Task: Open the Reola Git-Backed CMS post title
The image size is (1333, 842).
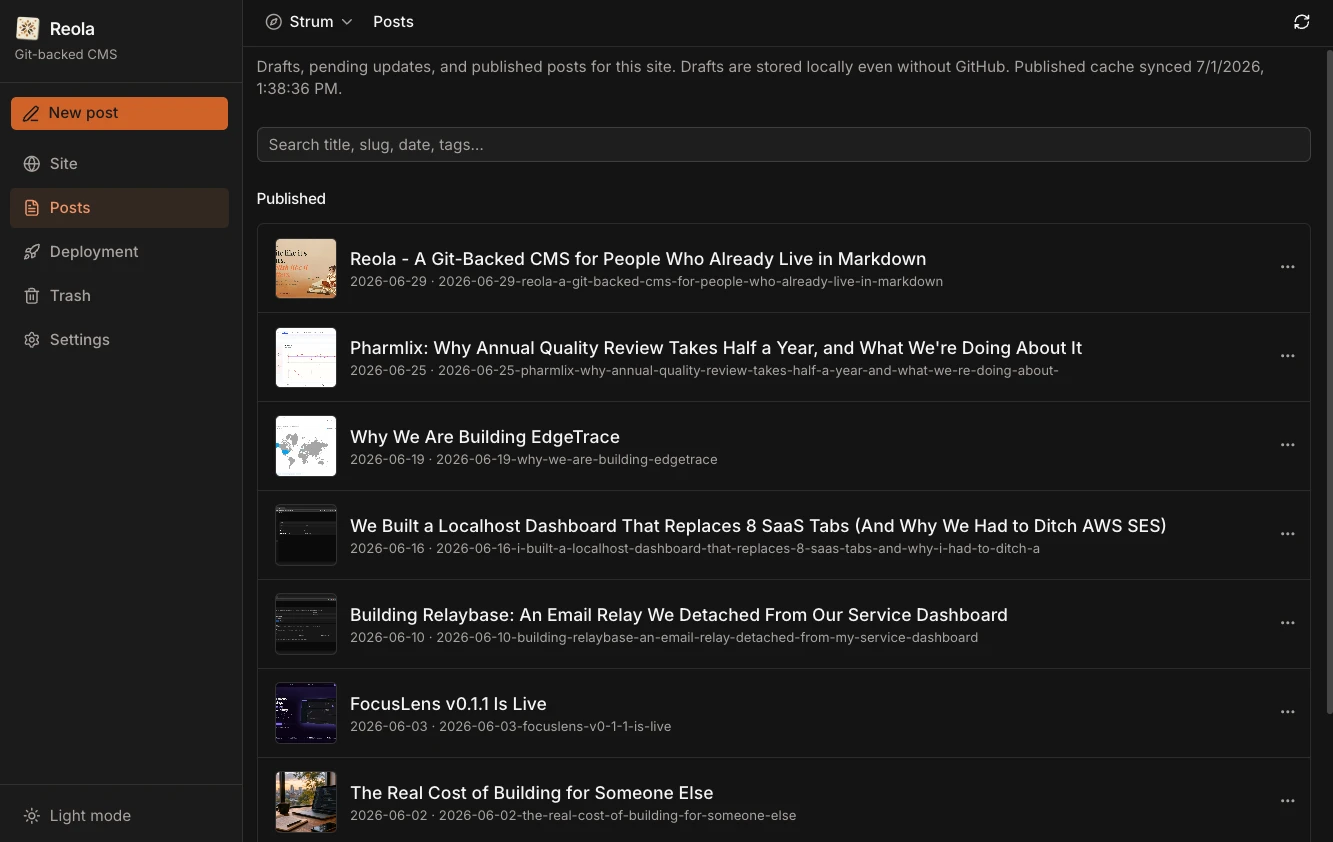Action: pos(638,259)
